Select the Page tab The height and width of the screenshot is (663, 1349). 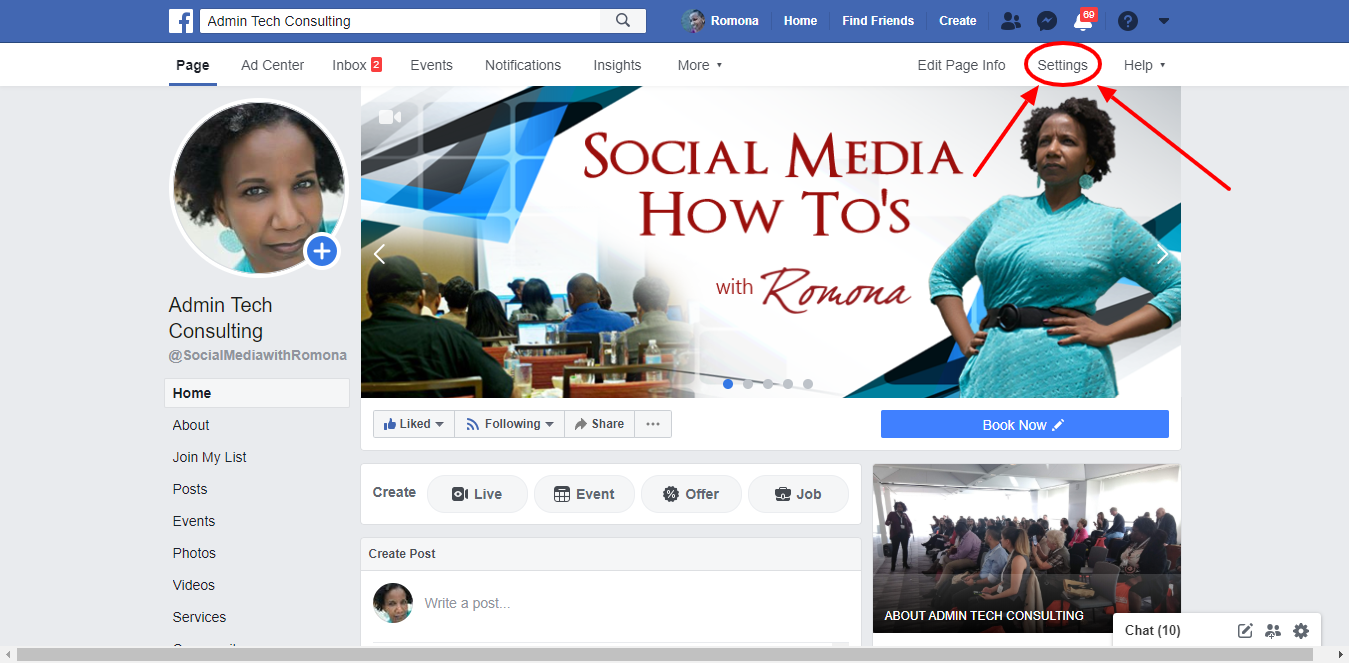[x=193, y=65]
